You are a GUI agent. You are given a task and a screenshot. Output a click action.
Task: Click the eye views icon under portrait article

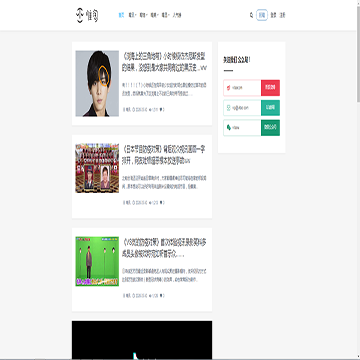[150, 109]
